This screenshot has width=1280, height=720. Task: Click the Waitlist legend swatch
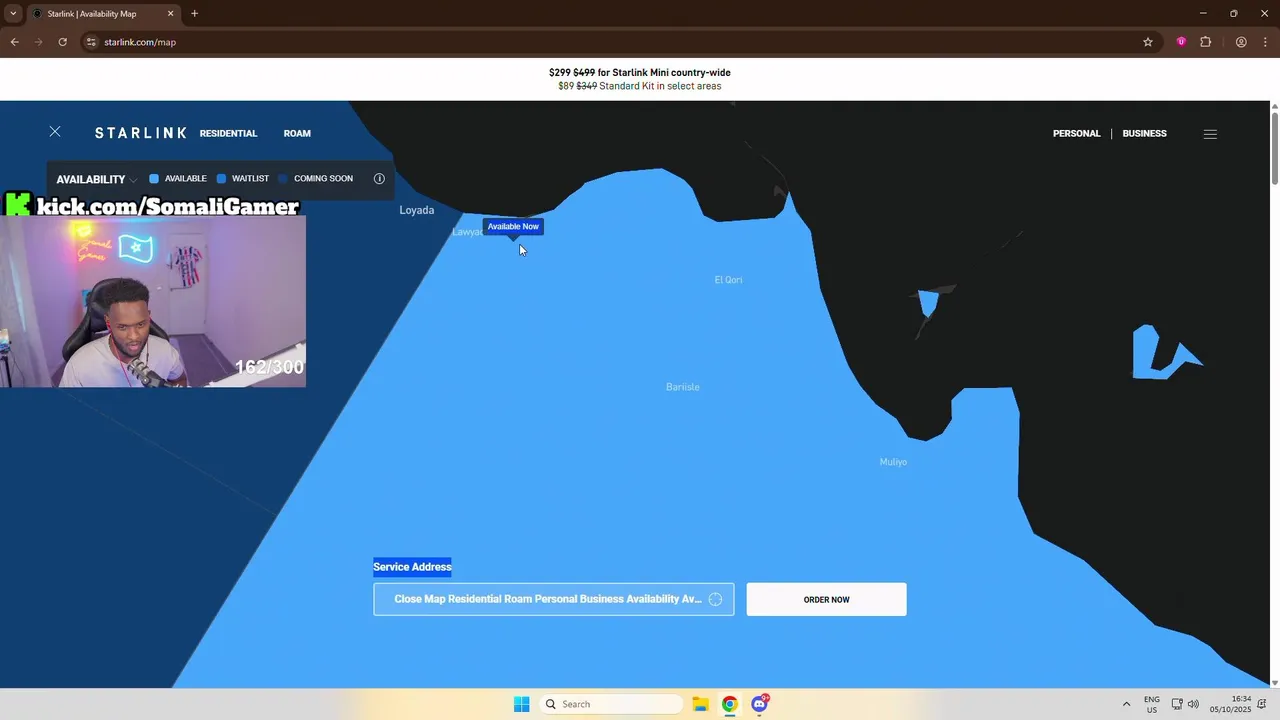pos(221,179)
